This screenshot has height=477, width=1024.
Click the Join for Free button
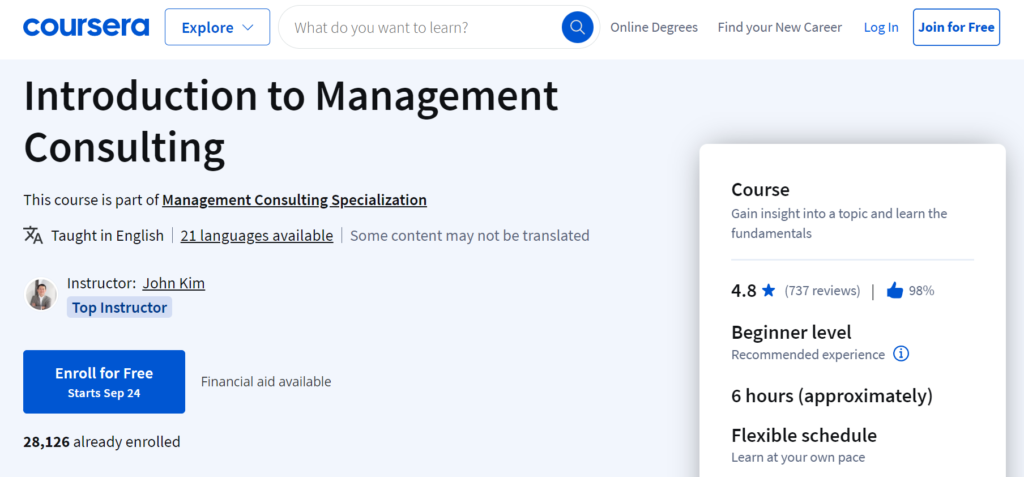pyautogui.click(x=956, y=27)
